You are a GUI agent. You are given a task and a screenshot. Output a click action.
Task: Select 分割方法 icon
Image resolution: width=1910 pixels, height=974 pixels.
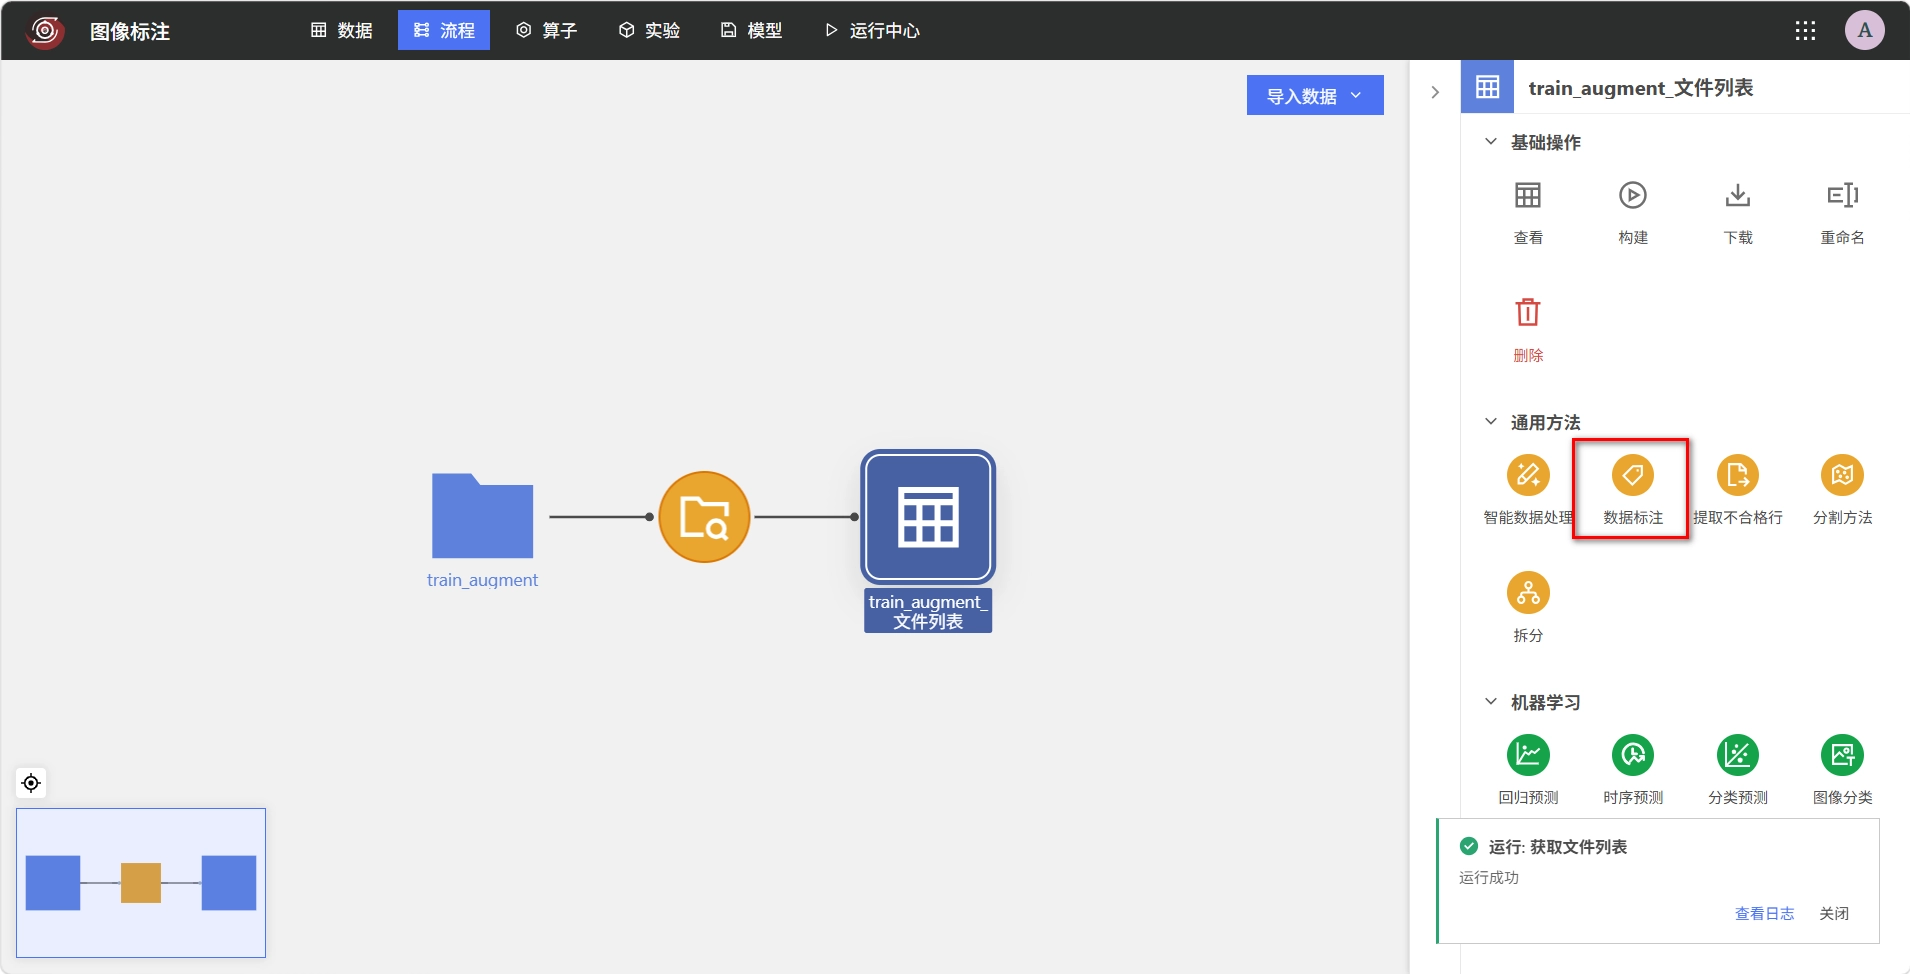[x=1842, y=475]
